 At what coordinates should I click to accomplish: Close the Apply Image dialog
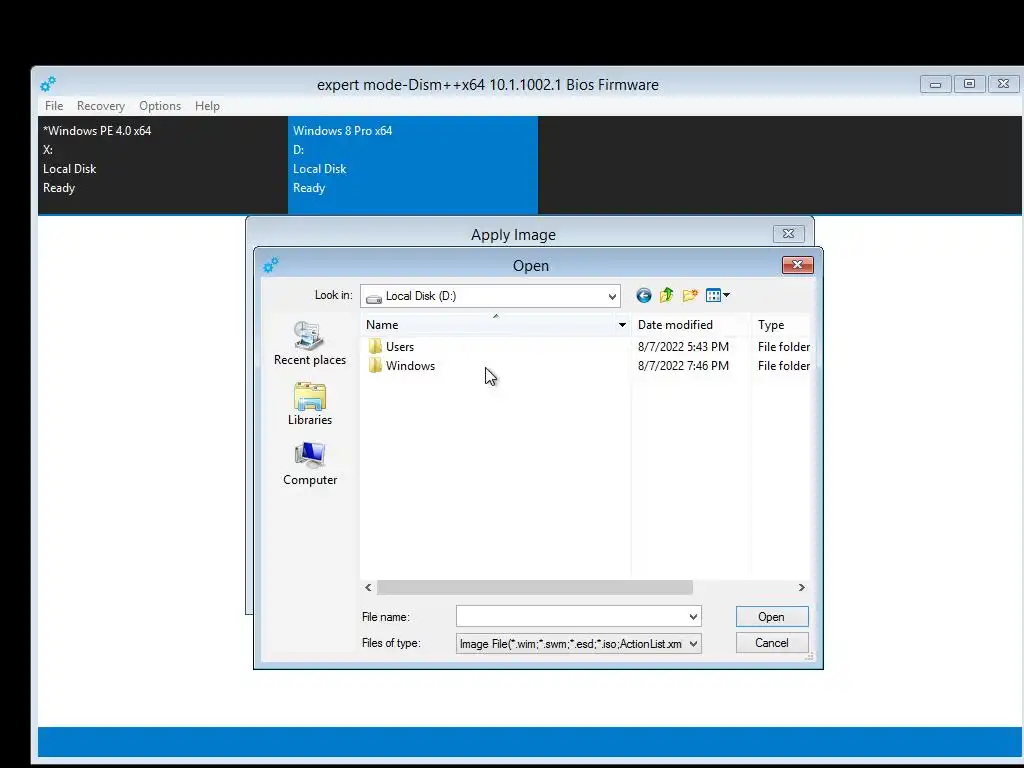click(788, 234)
